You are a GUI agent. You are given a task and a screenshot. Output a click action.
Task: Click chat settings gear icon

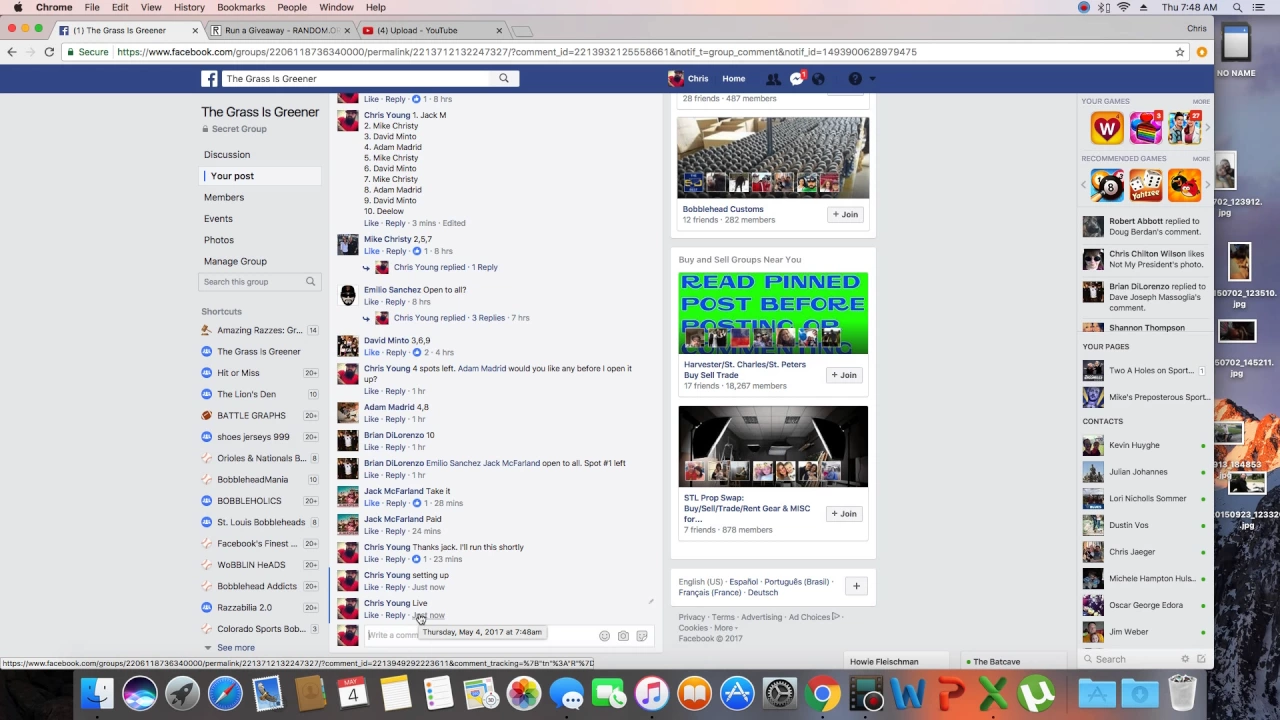coord(1185,659)
